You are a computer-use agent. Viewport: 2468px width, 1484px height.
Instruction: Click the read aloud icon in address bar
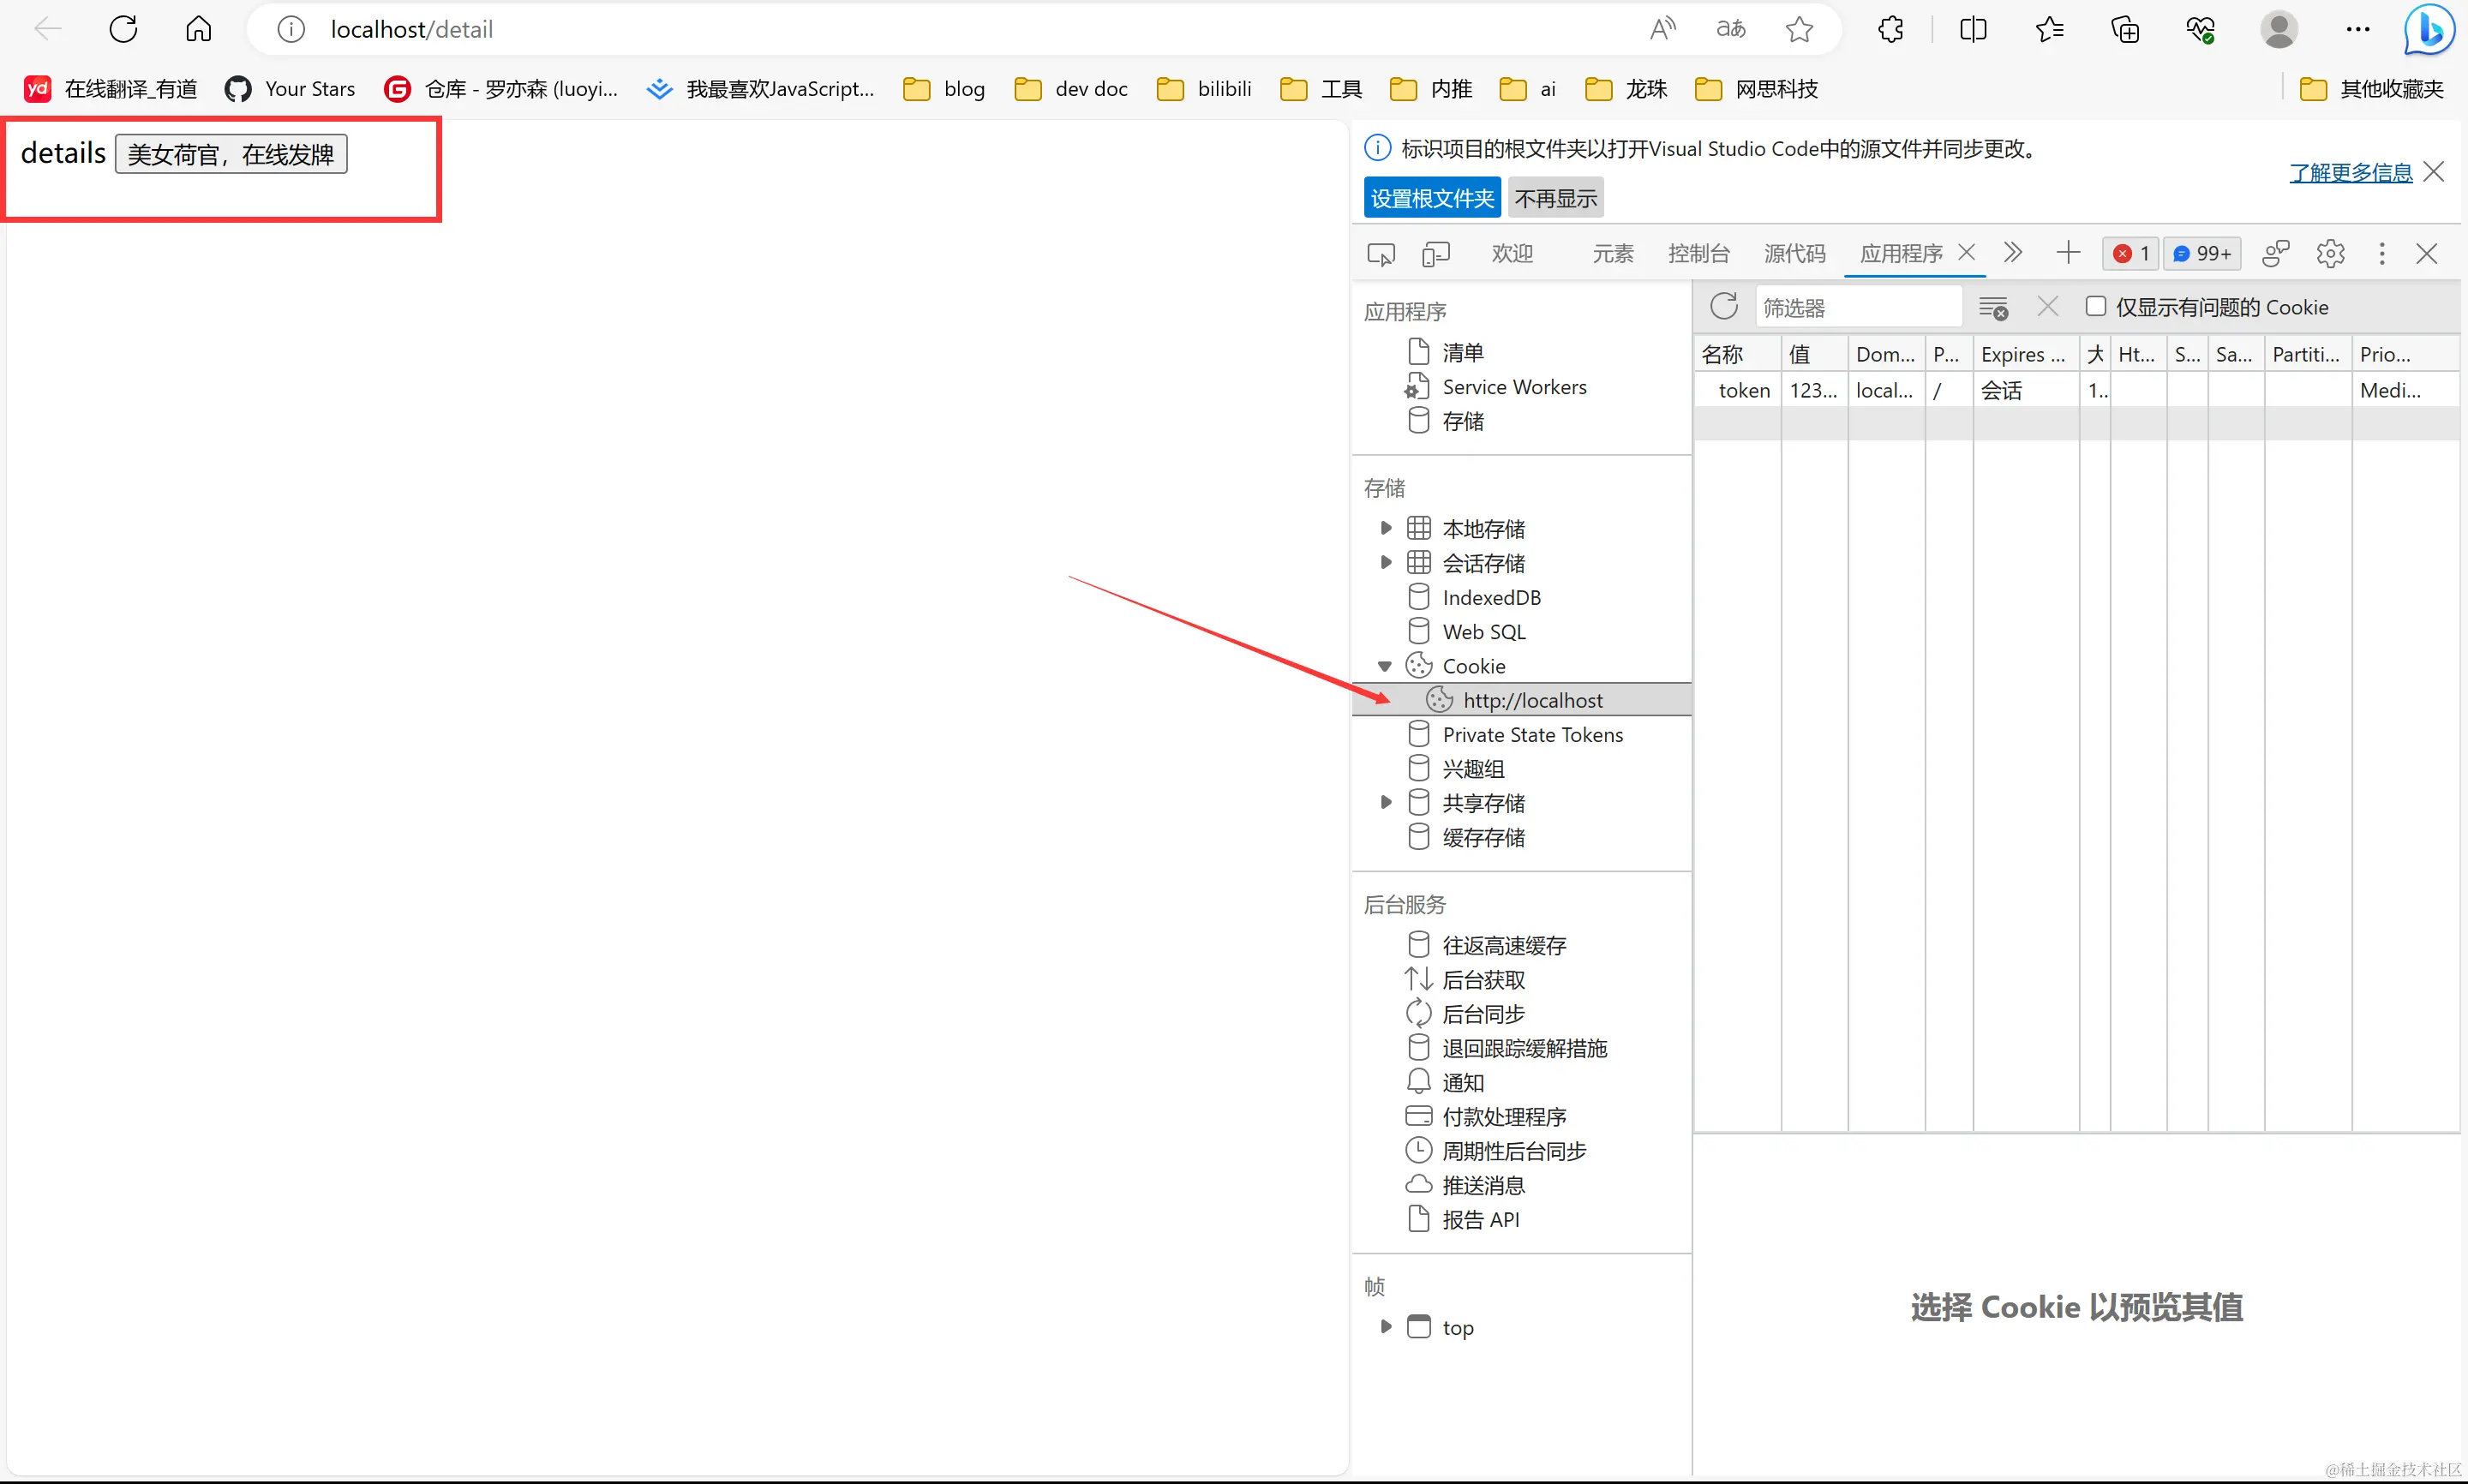coord(1662,30)
